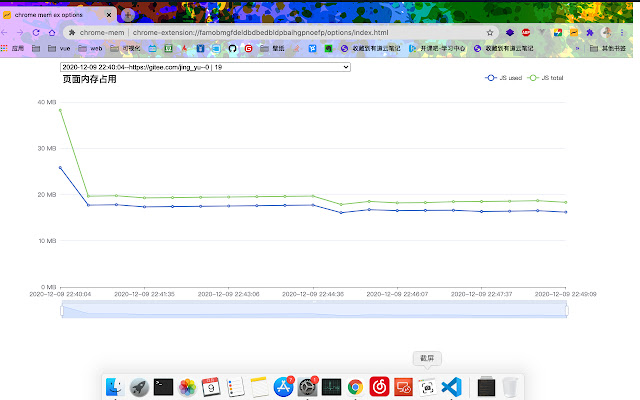This screenshot has width=640, height=400.
Task: Reload the page with the refresh button
Action: pyautogui.click(x=36, y=33)
